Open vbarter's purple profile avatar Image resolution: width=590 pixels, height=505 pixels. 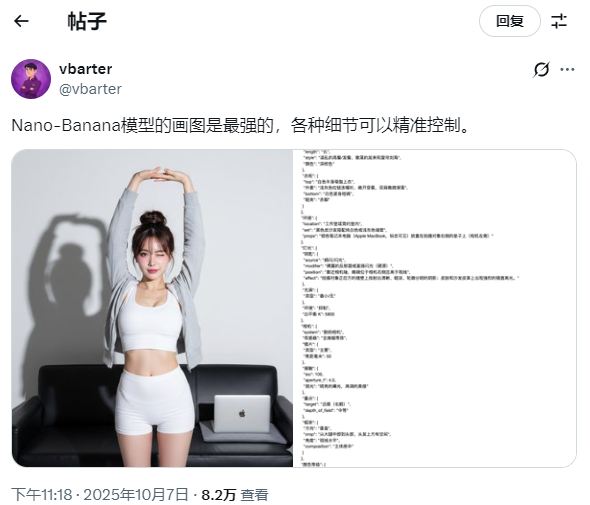(x=31, y=79)
